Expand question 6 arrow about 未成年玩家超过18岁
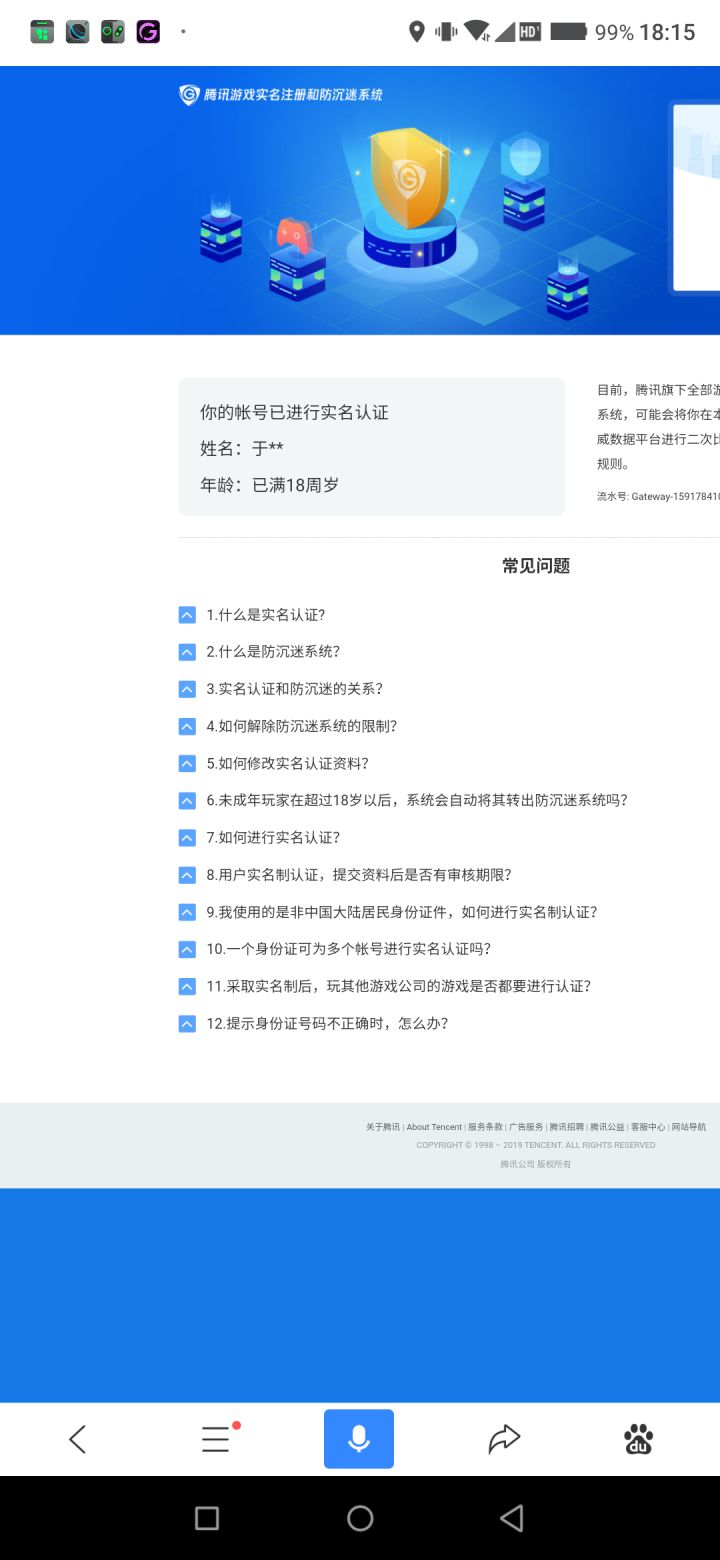 coord(187,800)
